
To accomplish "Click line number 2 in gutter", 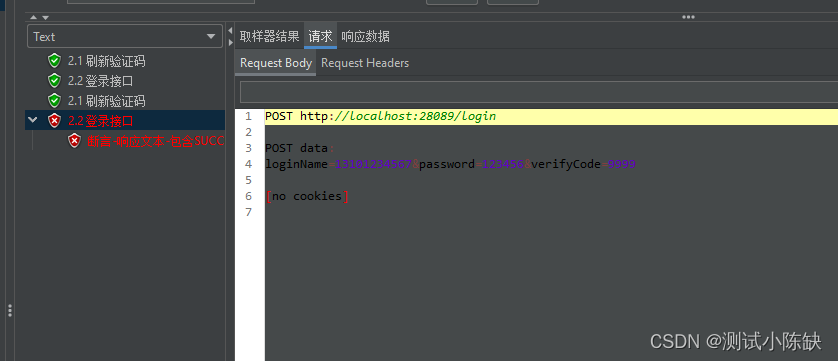I will tap(248, 132).
